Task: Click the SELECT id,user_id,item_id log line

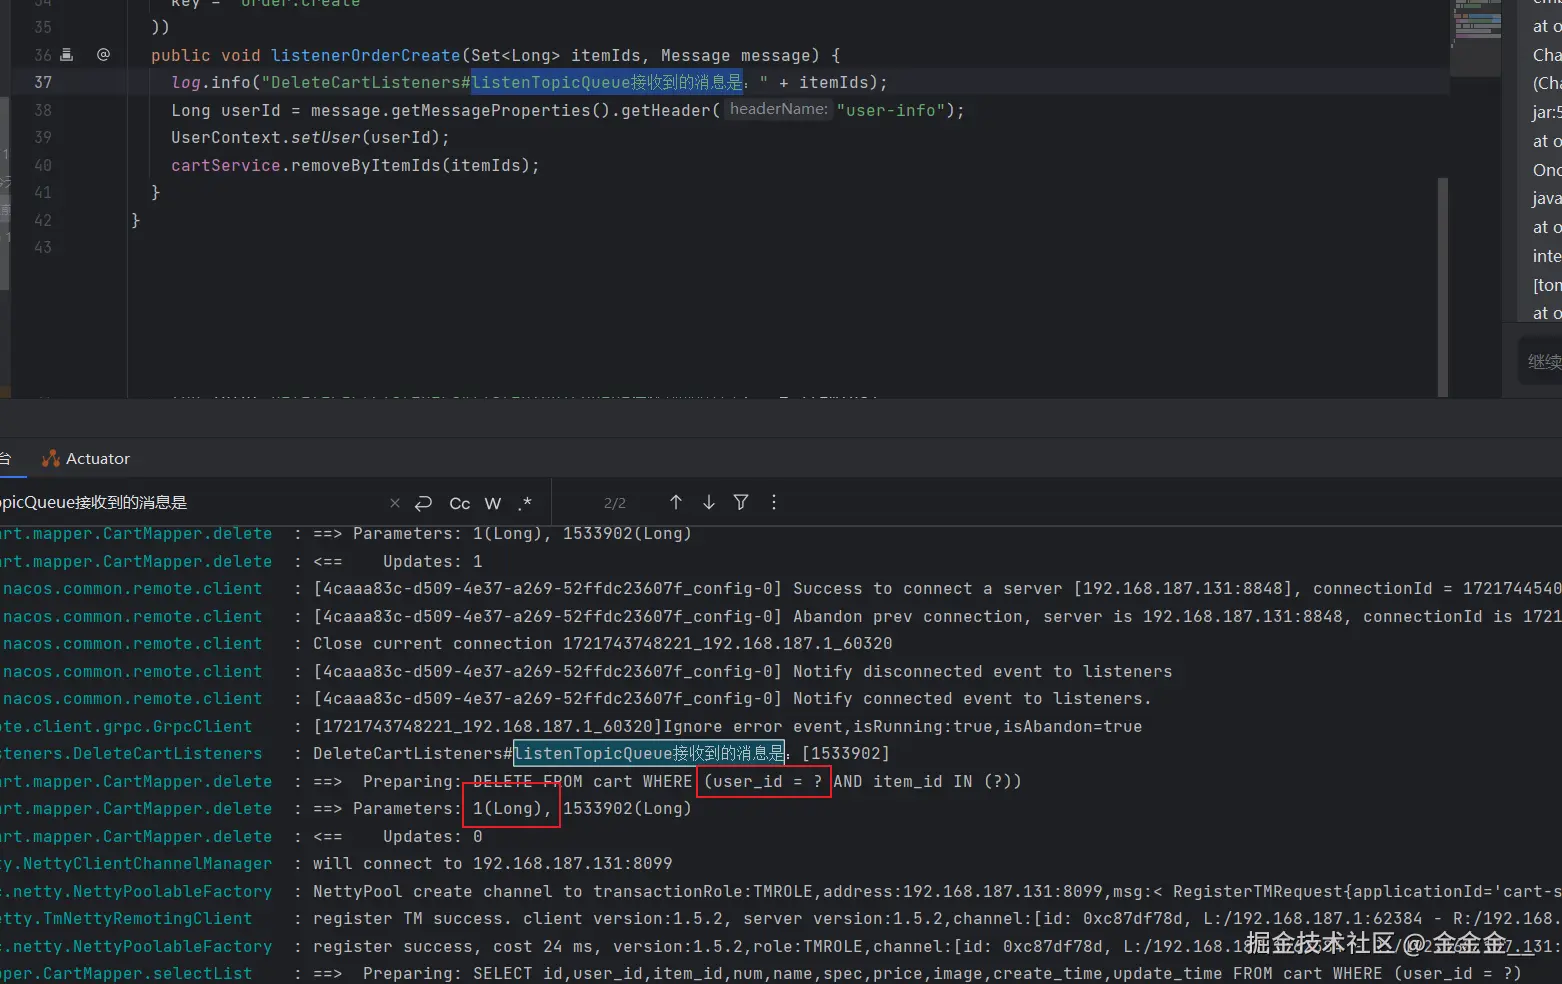Action: click(917, 973)
